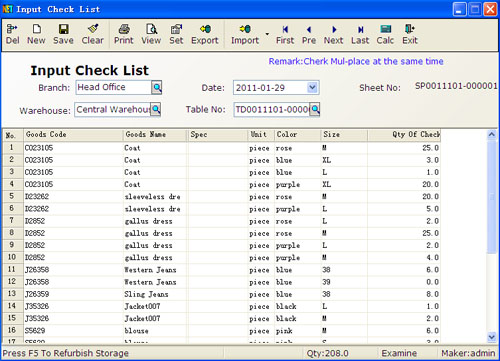Save the check list
The height and width of the screenshot is (361, 500).
pos(63,34)
